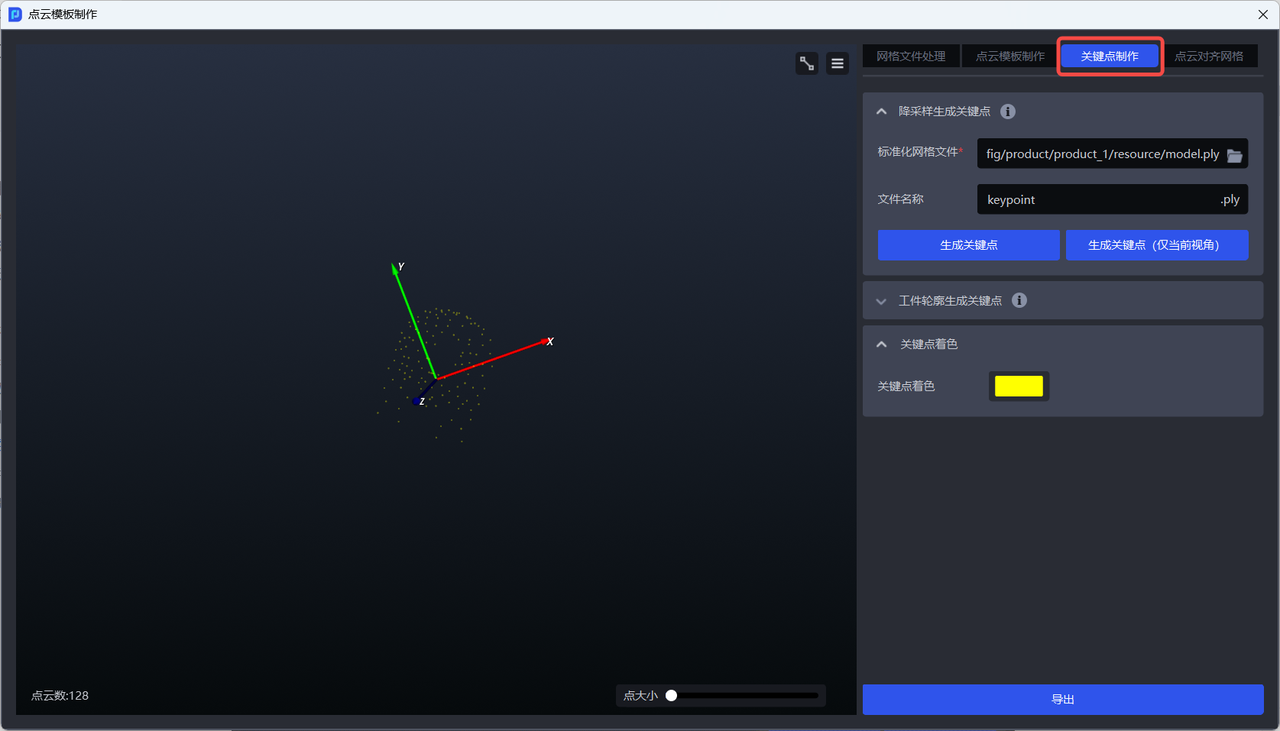This screenshot has width=1280, height=731.
Task: Expand the 工件轮廓生成关键点 section
Action: click(881, 301)
